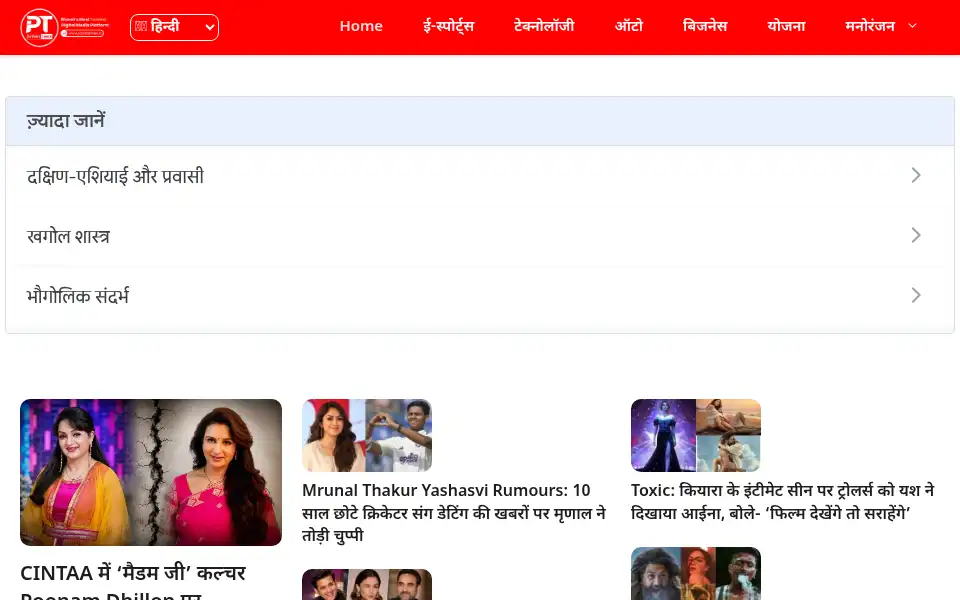Open CINTAA article large thumbnail
Image resolution: width=960 pixels, height=600 pixels.
pyautogui.click(x=151, y=473)
